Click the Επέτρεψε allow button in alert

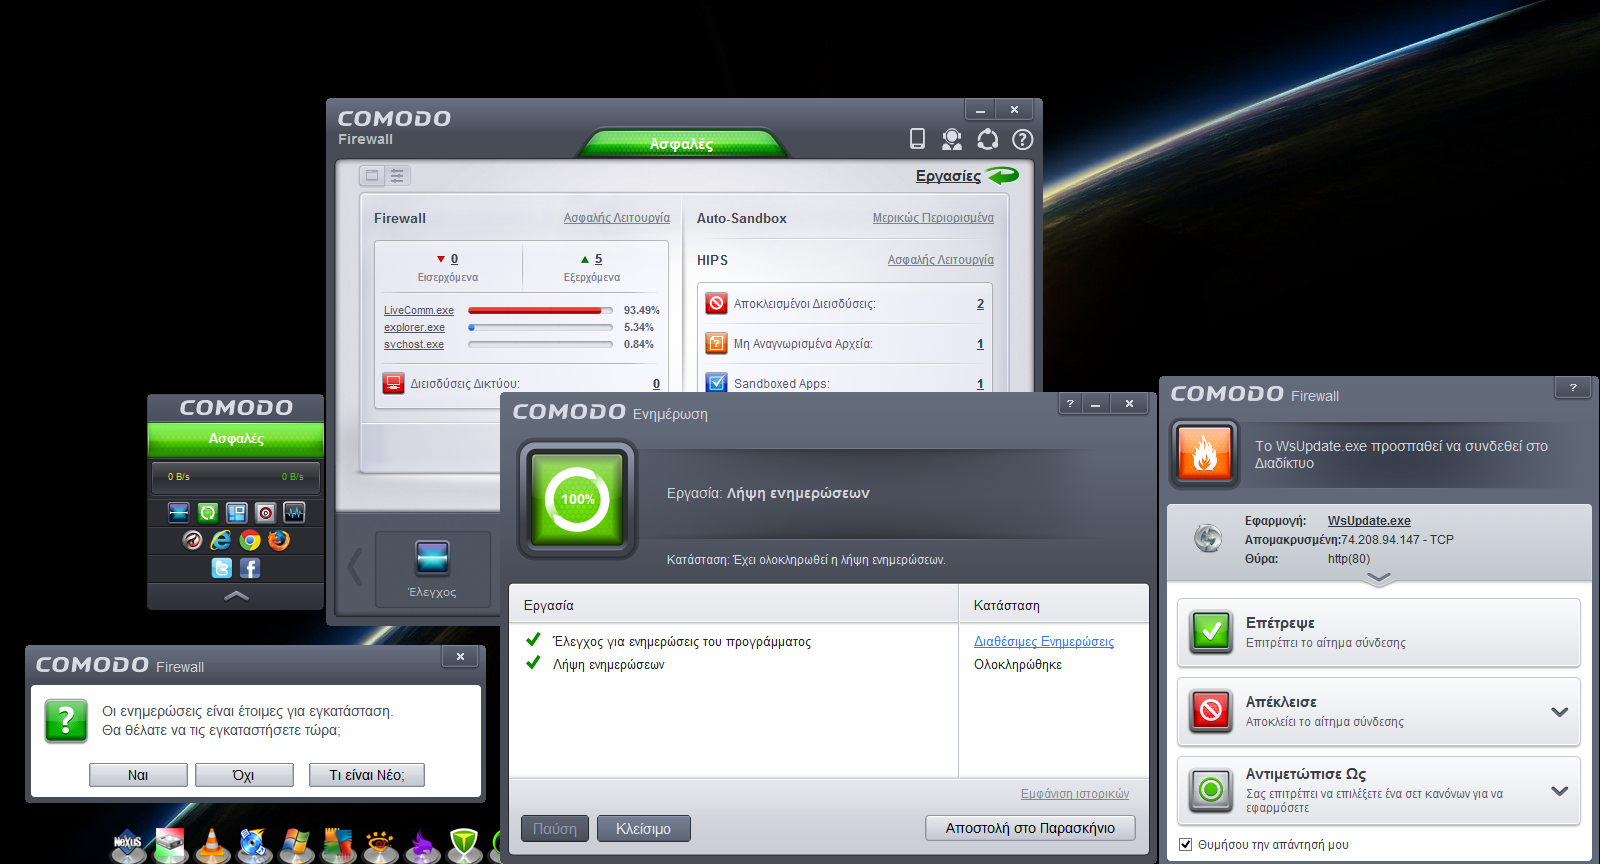click(1379, 632)
